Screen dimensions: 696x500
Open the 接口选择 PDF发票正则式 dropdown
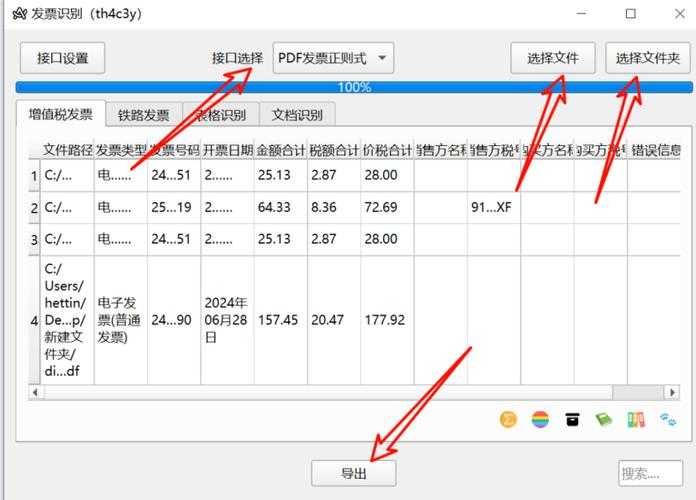point(333,58)
